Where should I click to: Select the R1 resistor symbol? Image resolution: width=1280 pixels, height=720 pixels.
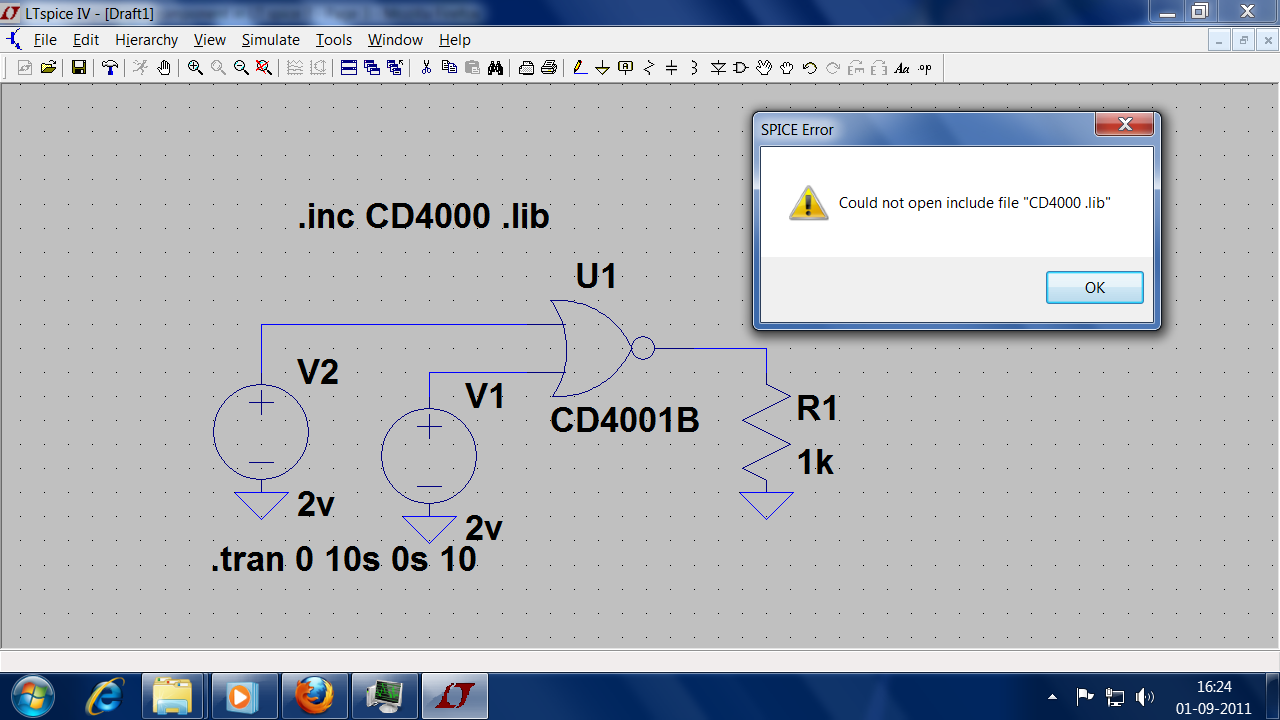coord(767,432)
